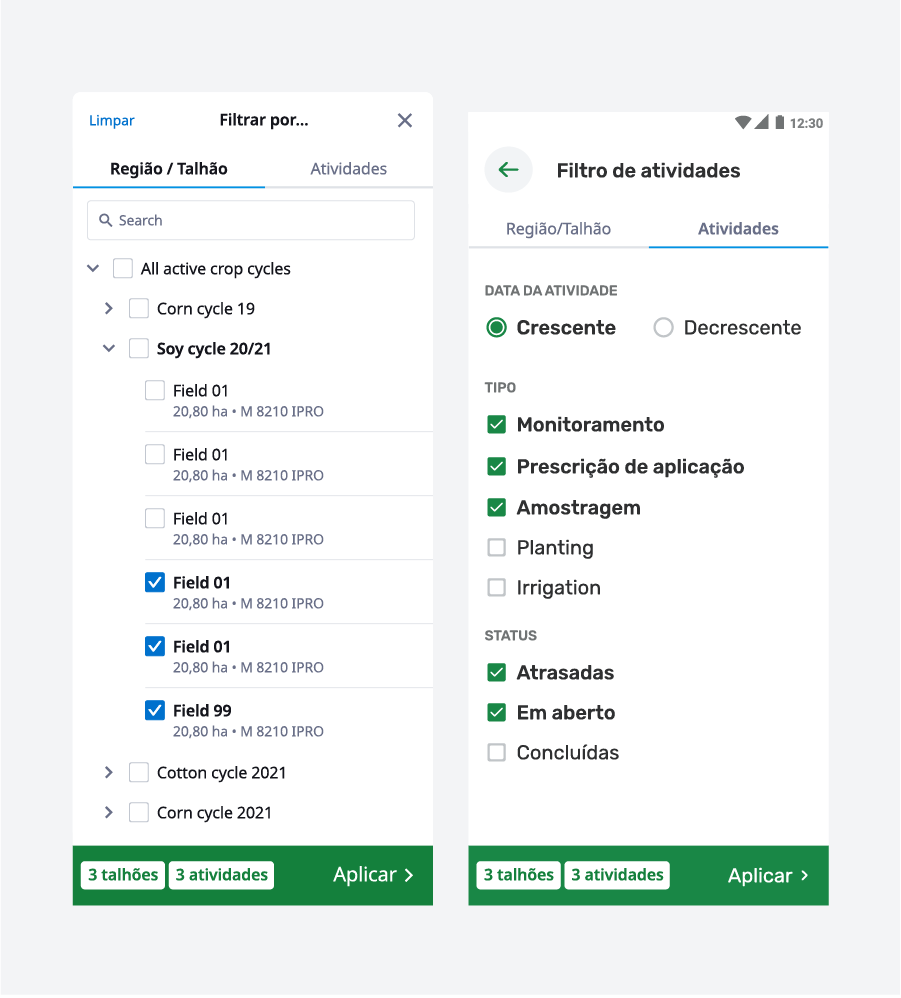Click the Limpar link
Viewport: 901px width, 998px height.
pyautogui.click(x=111, y=120)
